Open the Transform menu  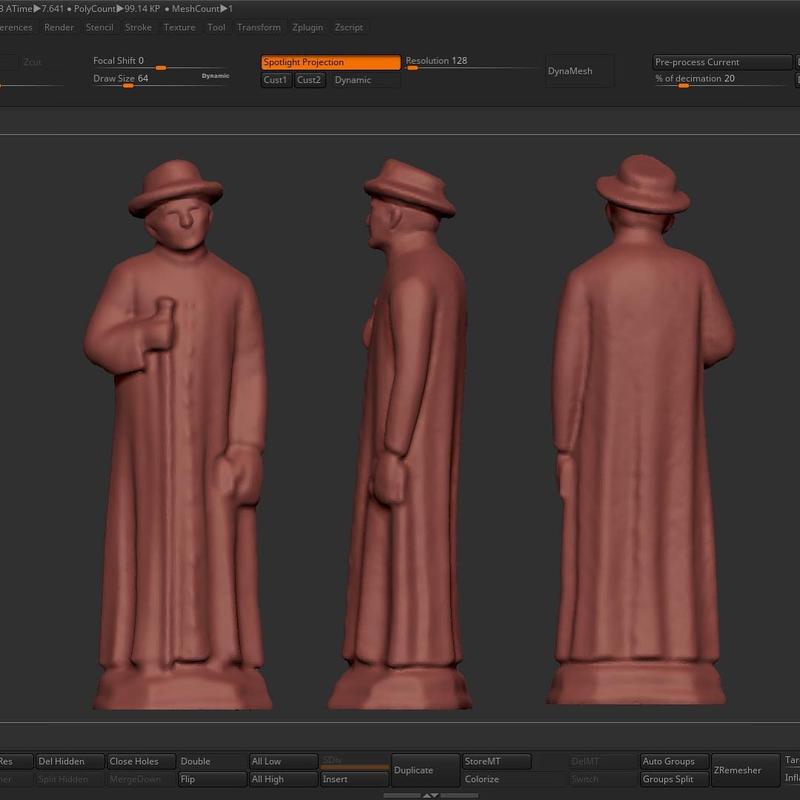pos(258,27)
